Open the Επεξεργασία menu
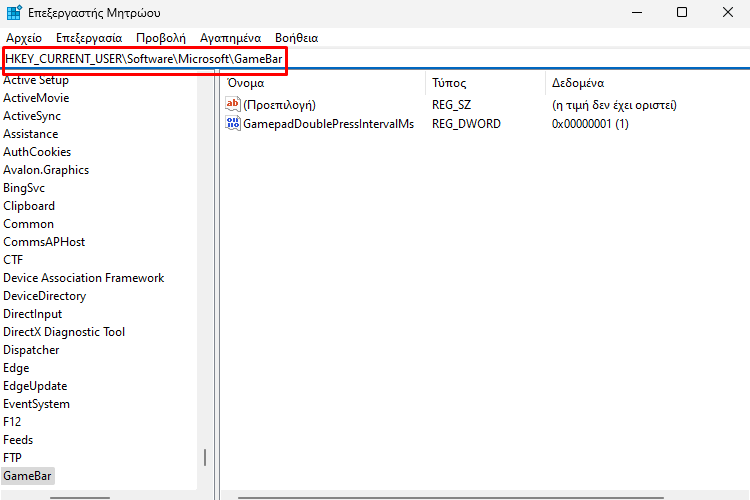750x500 pixels. click(x=88, y=38)
